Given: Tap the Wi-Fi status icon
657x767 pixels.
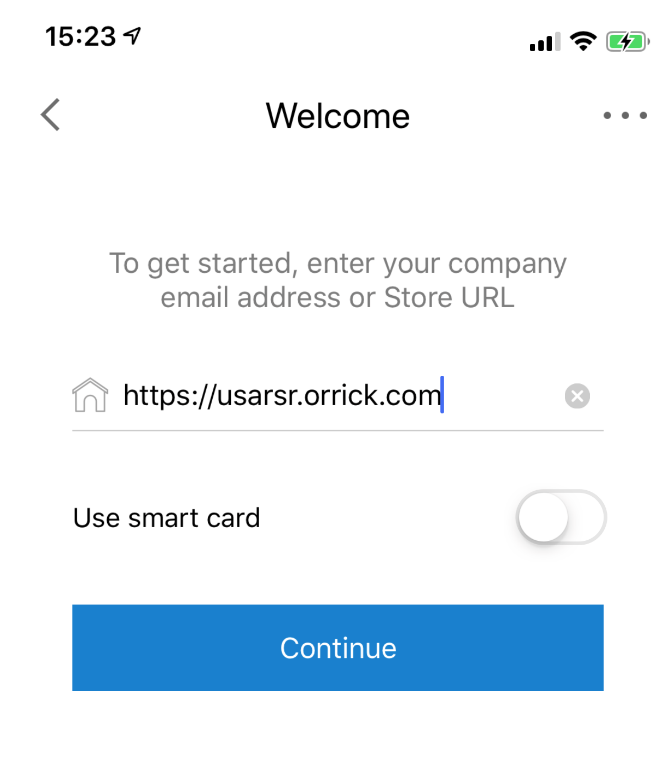Looking at the screenshot, I should point(583,41).
